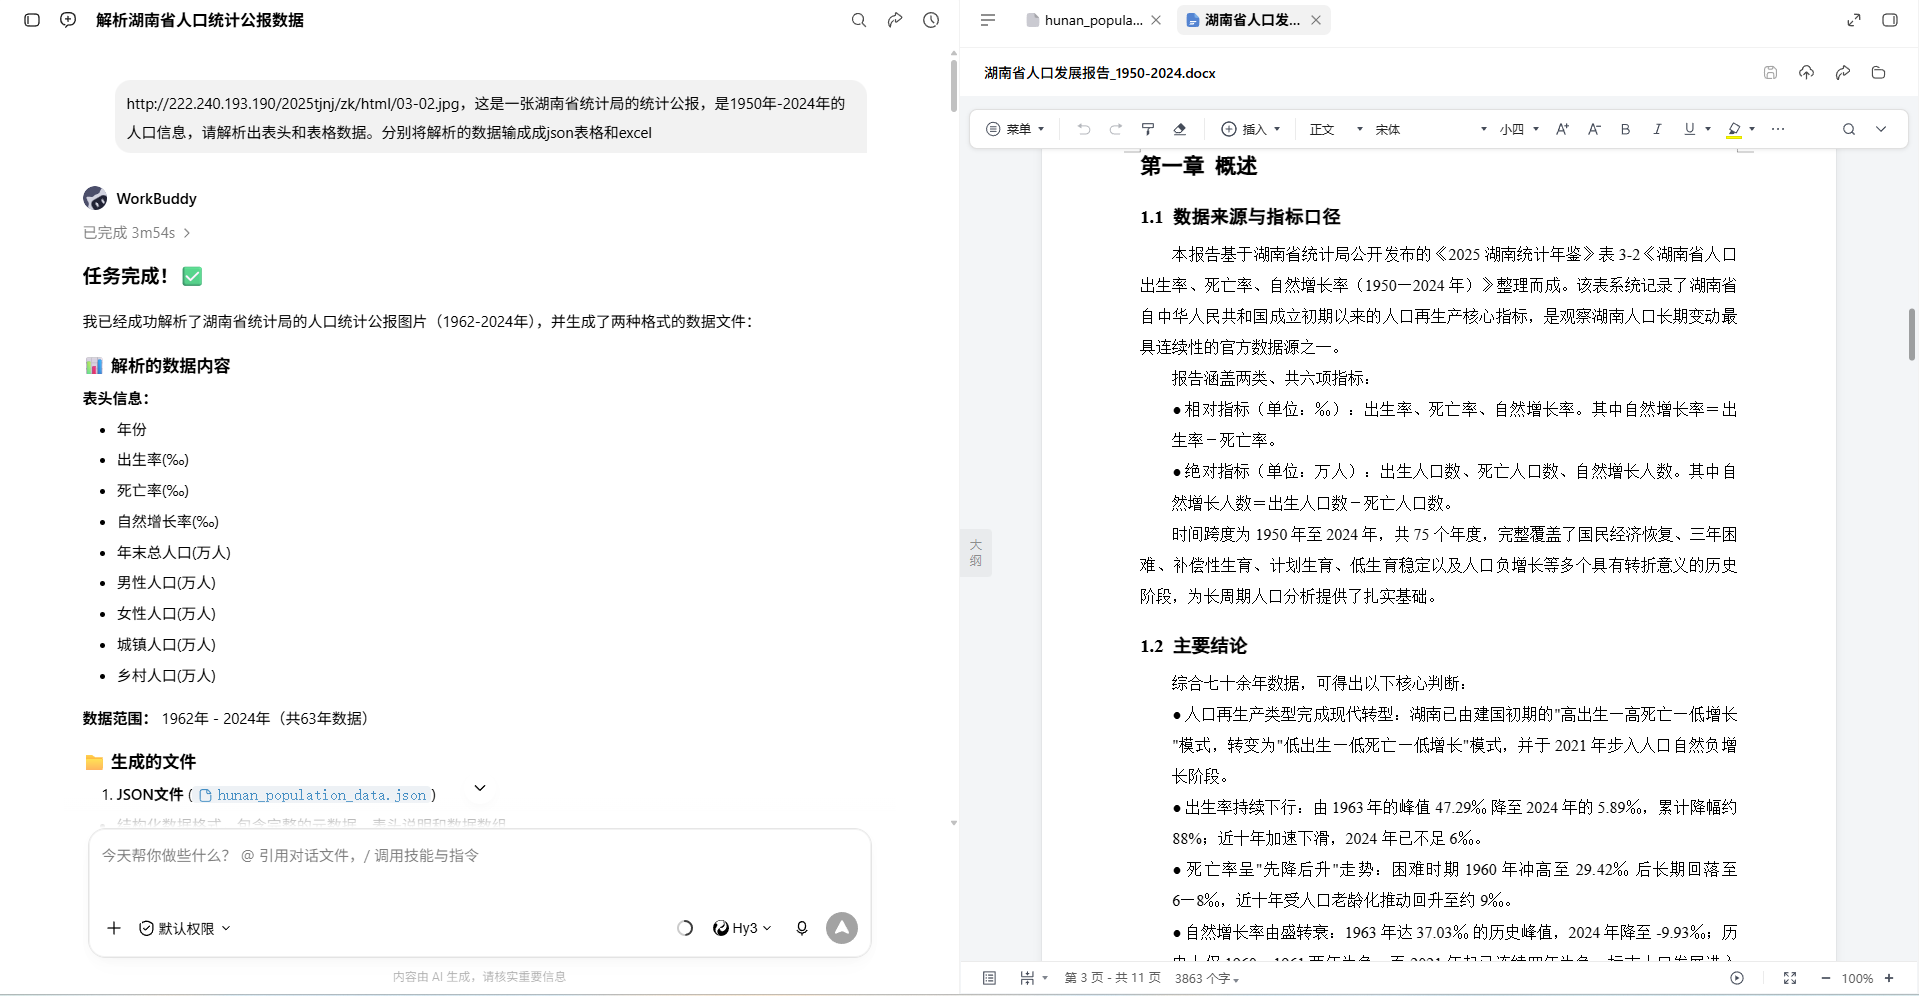This screenshot has width=1919, height=996.
Task: Add an attachment with the plus button
Action: point(114,928)
